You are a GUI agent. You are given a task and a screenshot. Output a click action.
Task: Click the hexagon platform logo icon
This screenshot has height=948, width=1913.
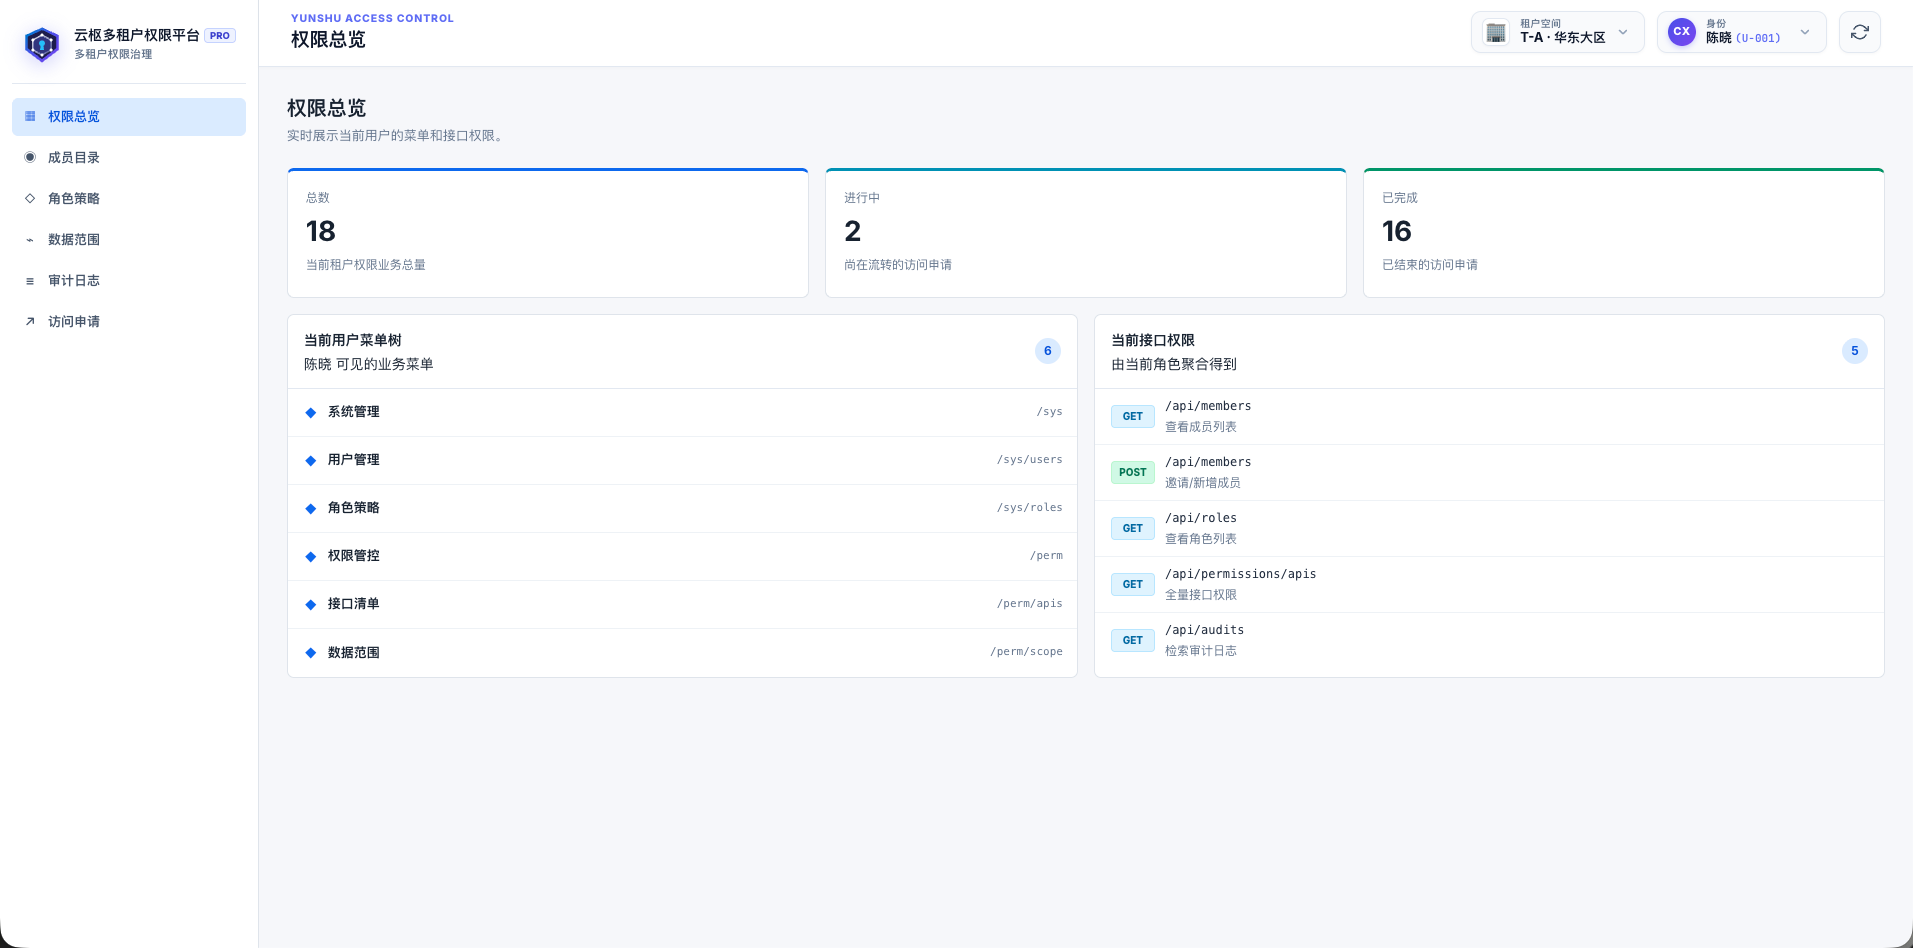[42, 44]
